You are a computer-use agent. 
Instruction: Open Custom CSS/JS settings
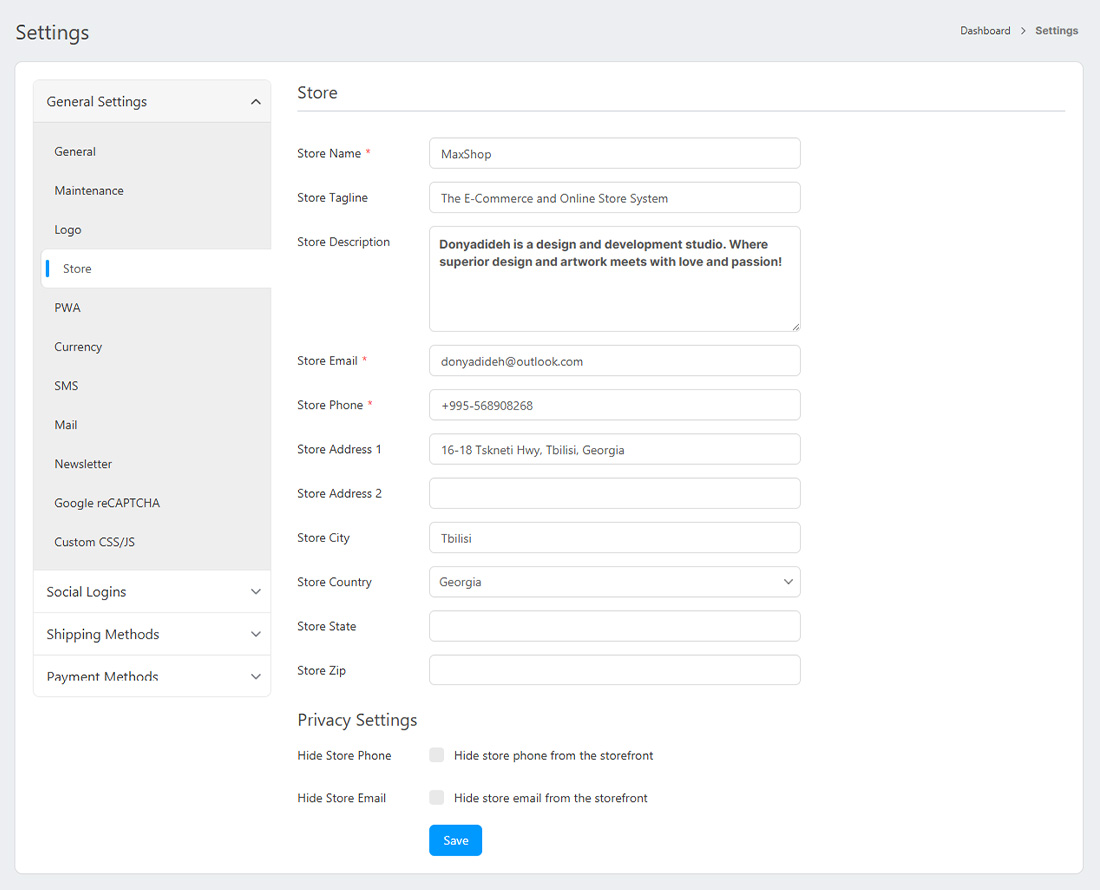[x=94, y=542]
